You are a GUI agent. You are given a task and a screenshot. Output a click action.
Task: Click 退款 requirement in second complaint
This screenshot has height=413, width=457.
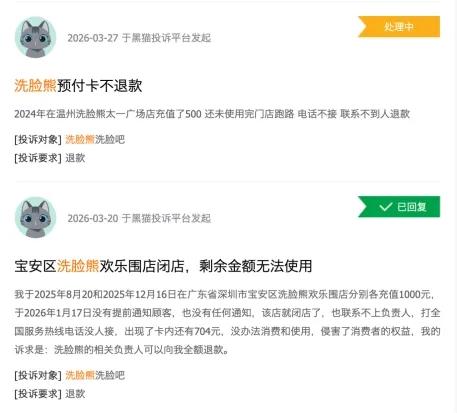pyautogui.click(x=75, y=394)
